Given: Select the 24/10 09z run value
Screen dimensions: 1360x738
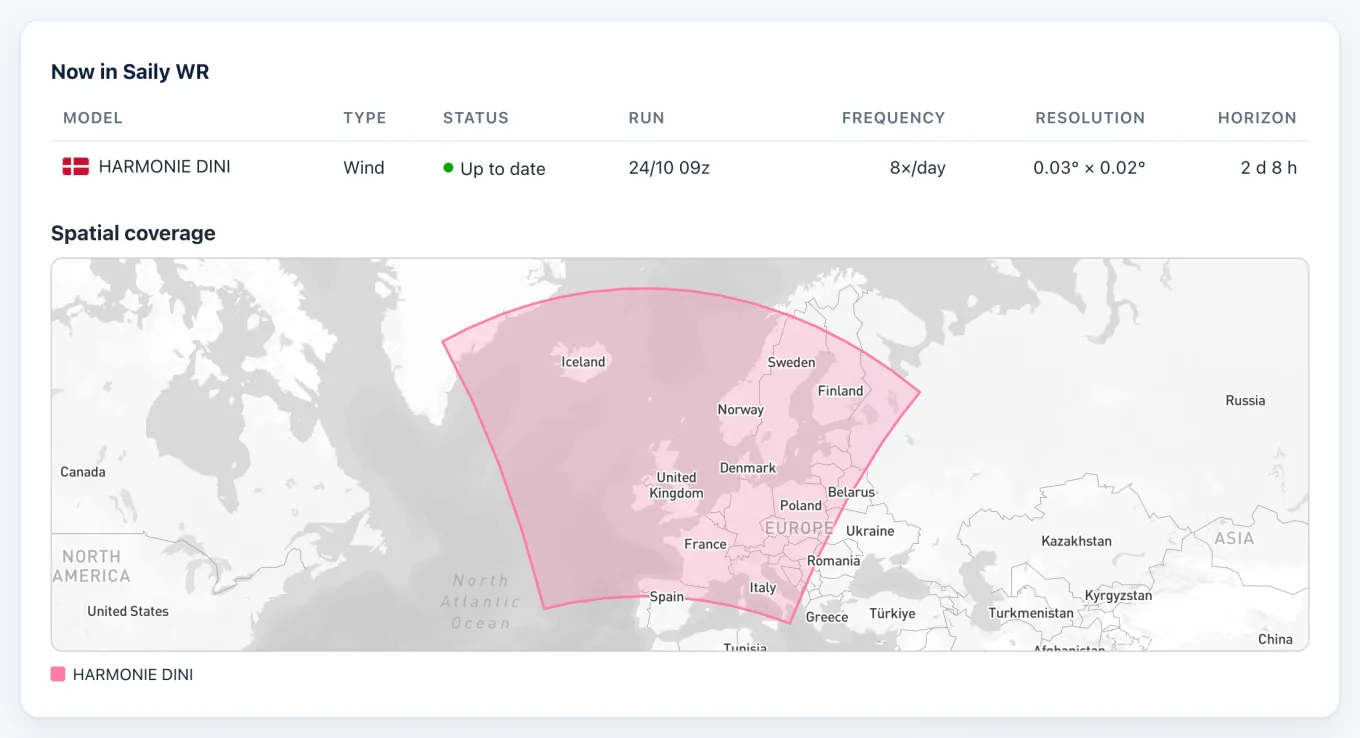Looking at the screenshot, I should (669, 168).
